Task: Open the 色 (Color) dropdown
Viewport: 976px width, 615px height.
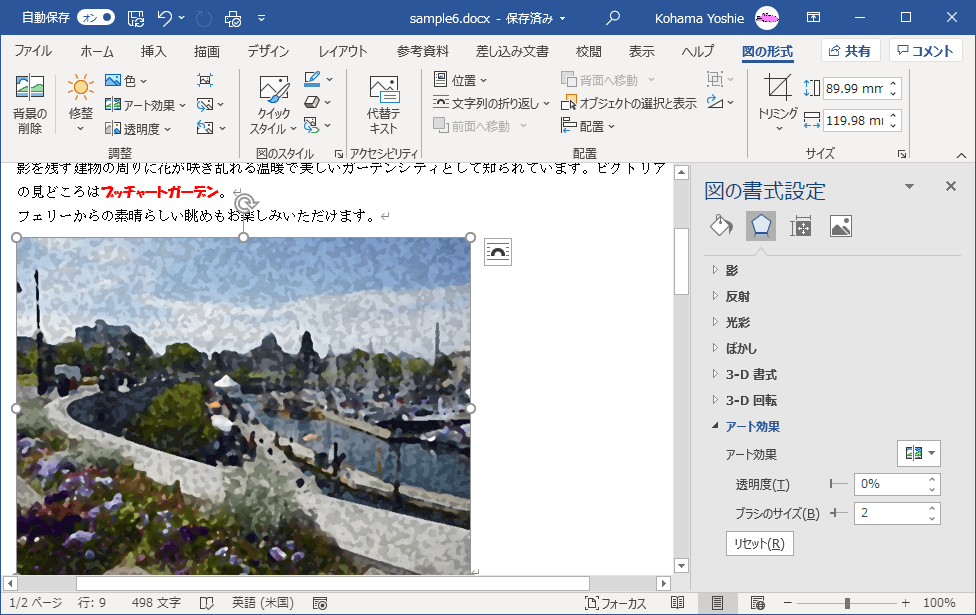Action: (126, 81)
